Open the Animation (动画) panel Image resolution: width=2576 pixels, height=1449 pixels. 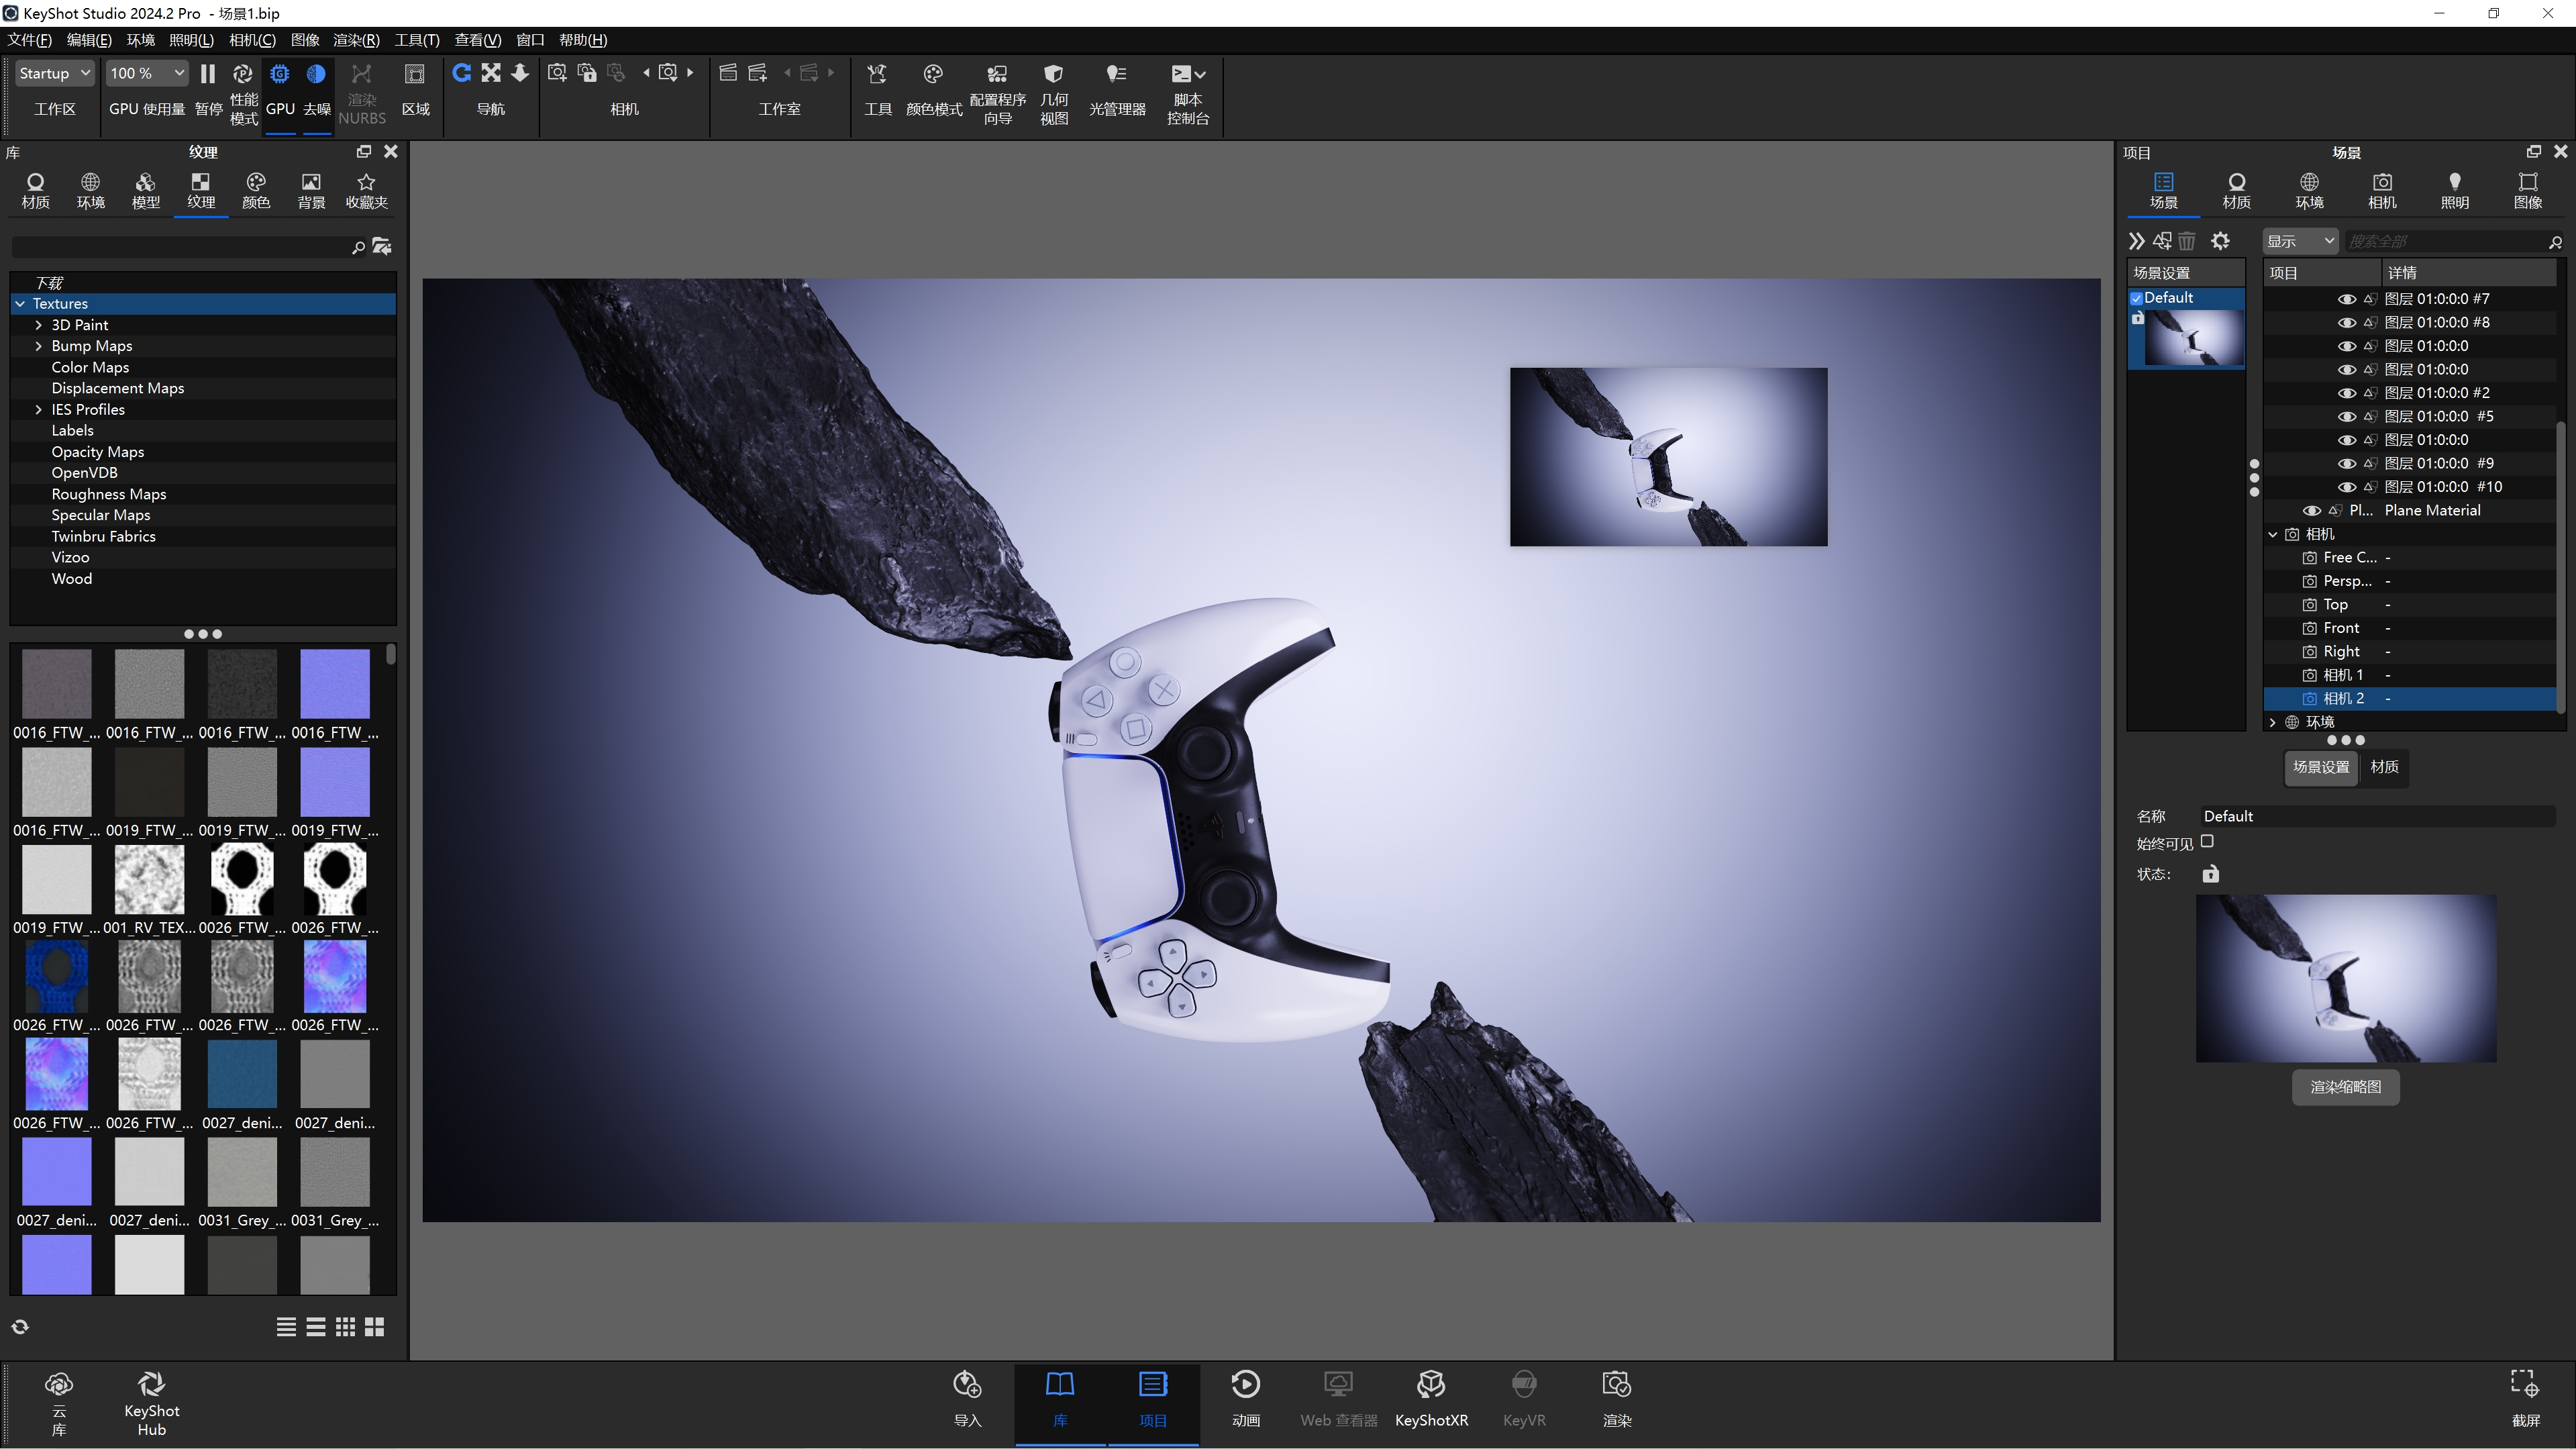pos(1245,1399)
